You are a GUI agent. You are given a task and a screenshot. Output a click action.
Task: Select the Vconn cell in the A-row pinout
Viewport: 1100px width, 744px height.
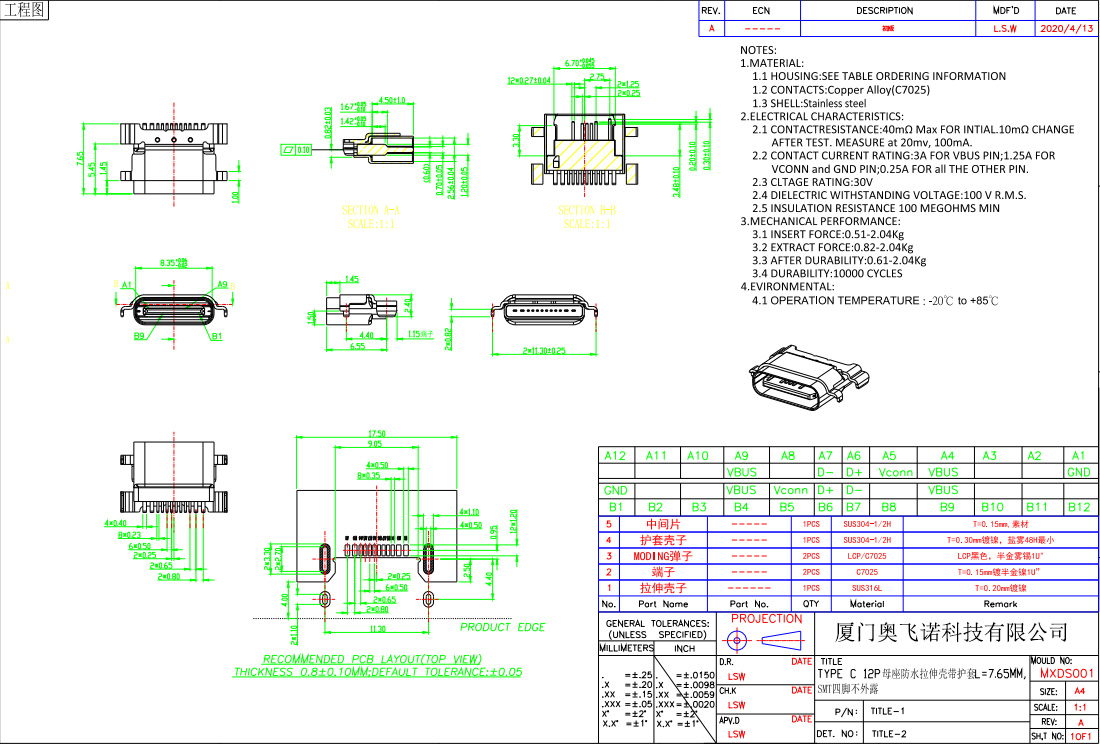(895, 472)
